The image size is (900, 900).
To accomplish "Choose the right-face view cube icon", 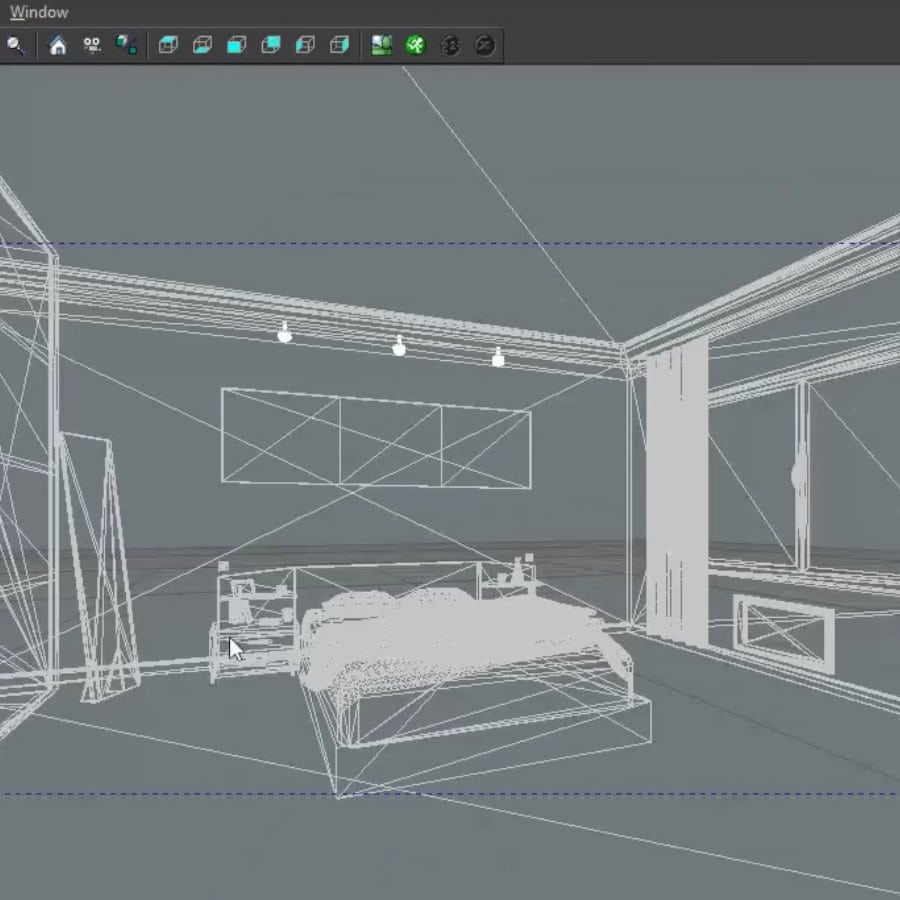I will [x=340, y=45].
